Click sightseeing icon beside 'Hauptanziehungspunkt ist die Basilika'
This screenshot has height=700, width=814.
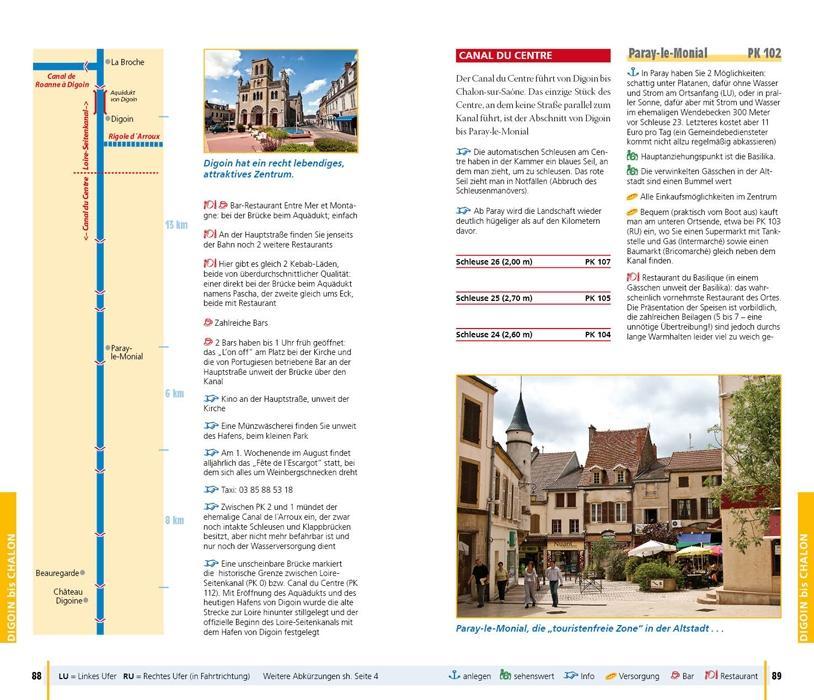(632, 158)
